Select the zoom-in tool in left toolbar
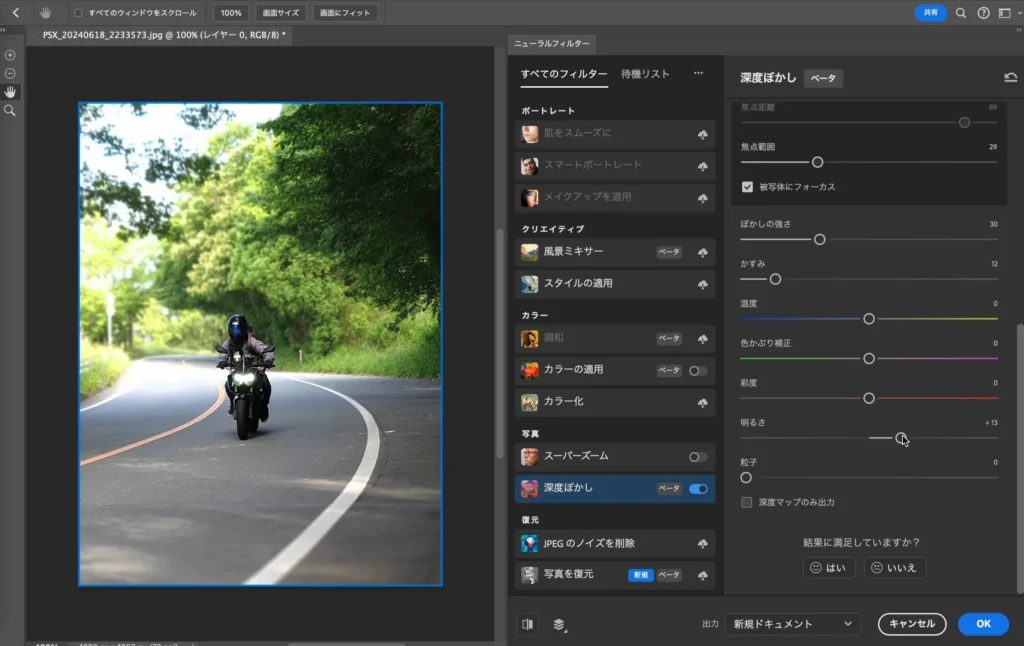 pos(10,55)
